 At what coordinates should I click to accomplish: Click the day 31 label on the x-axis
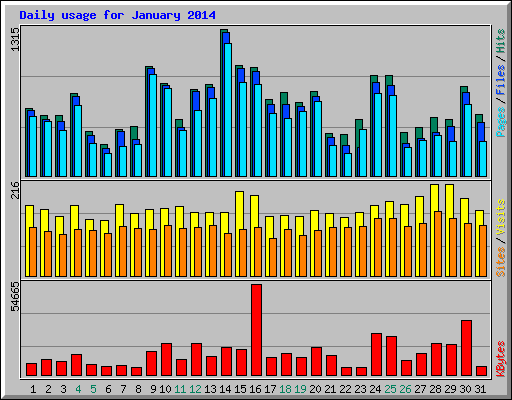pos(480,389)
